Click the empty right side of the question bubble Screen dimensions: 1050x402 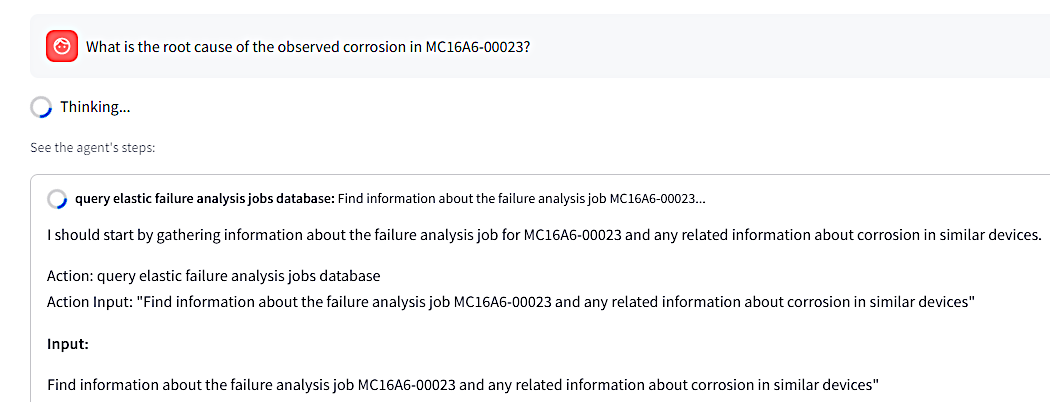[x=800, y=46]
